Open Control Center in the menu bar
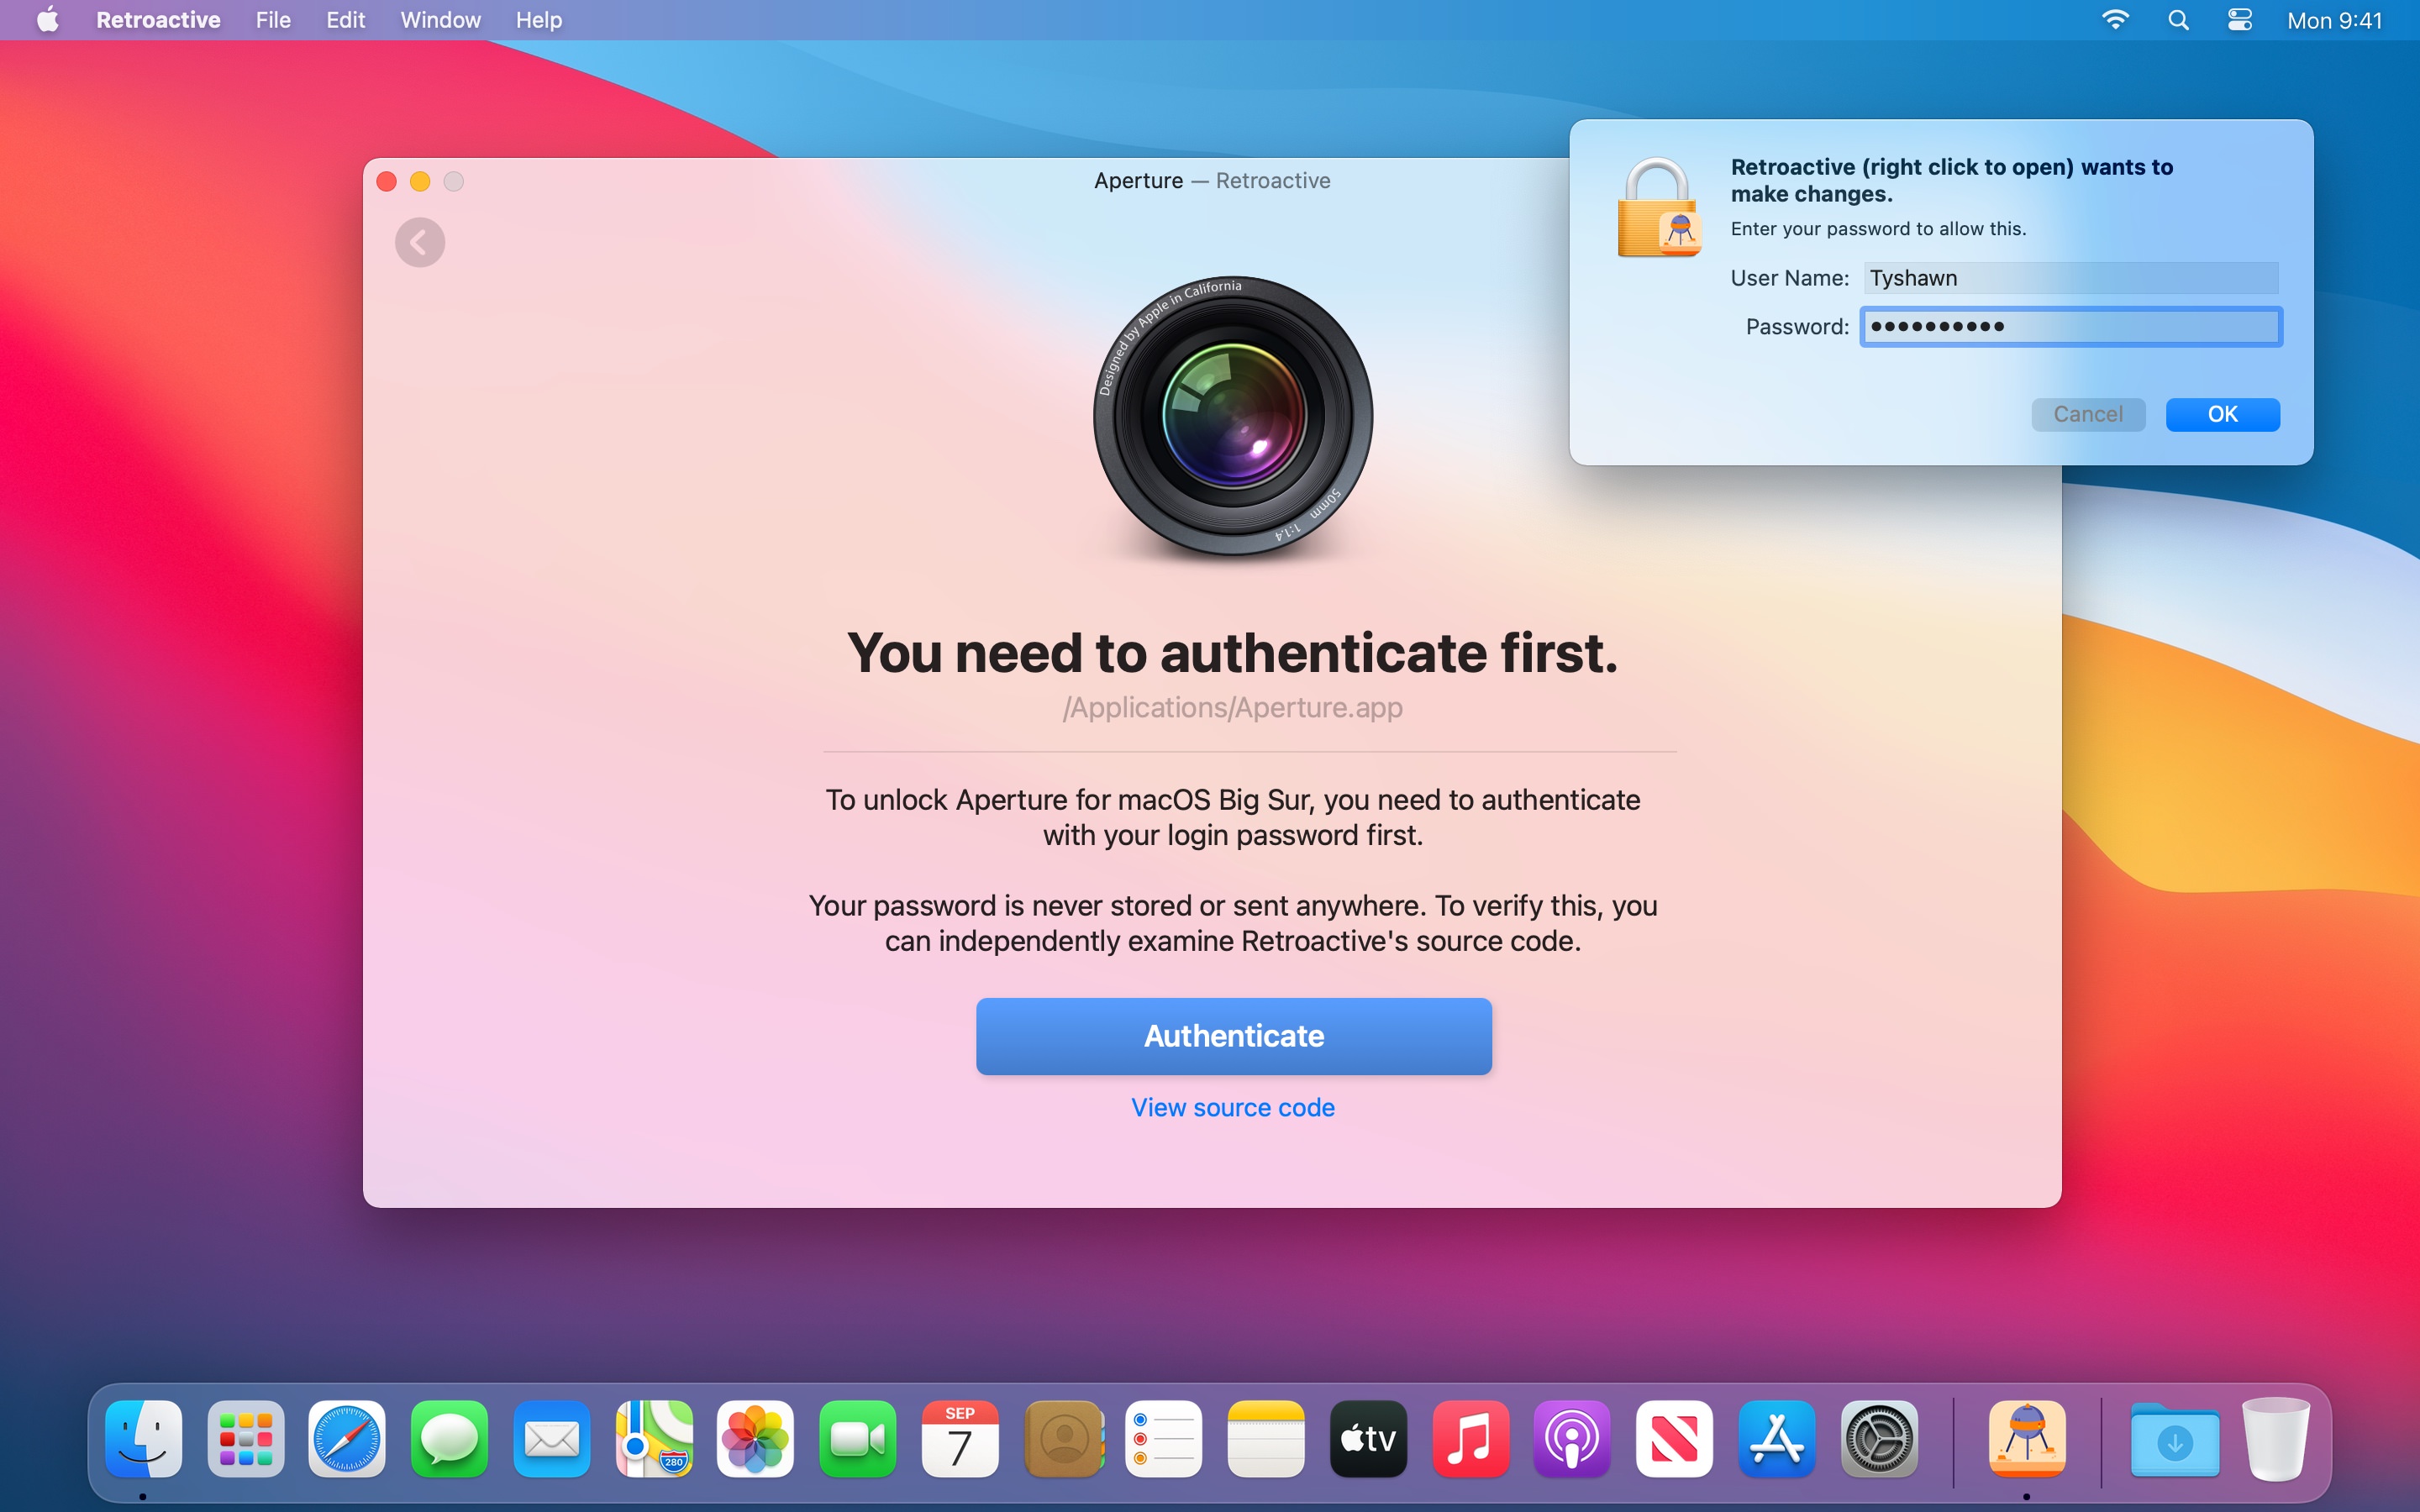2420x1512 pixels. 2239,20
